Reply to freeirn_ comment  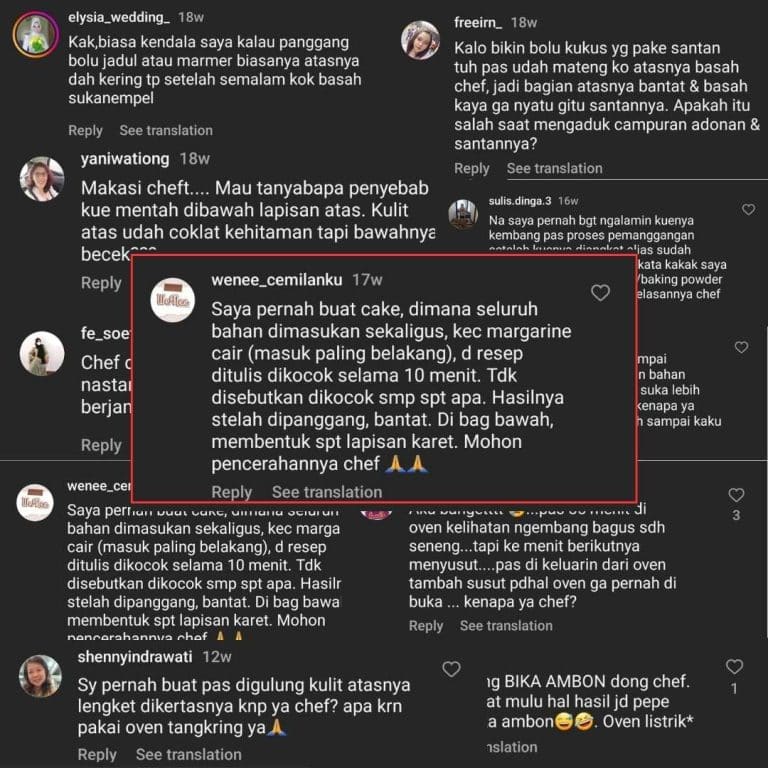[x=472, y=168]
